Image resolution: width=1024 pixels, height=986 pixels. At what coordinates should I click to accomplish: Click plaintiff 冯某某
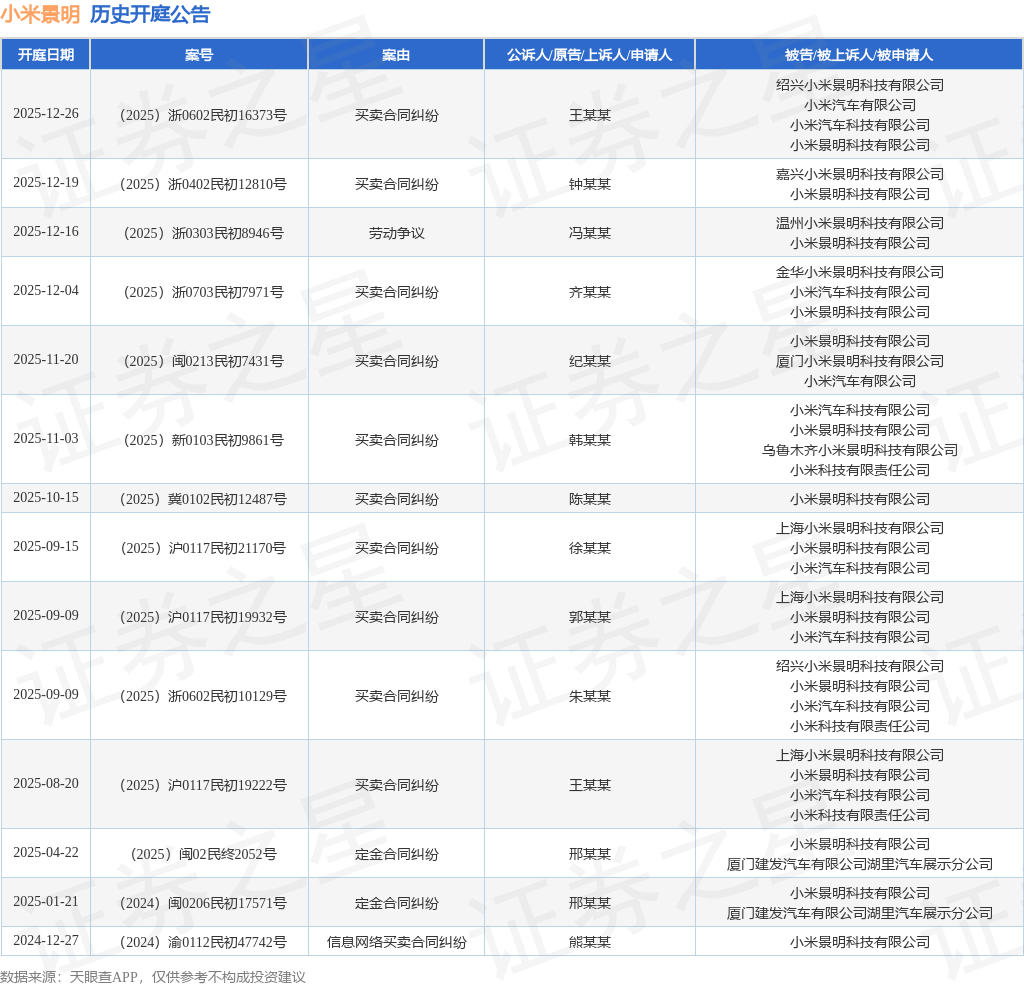pos(590,233)
